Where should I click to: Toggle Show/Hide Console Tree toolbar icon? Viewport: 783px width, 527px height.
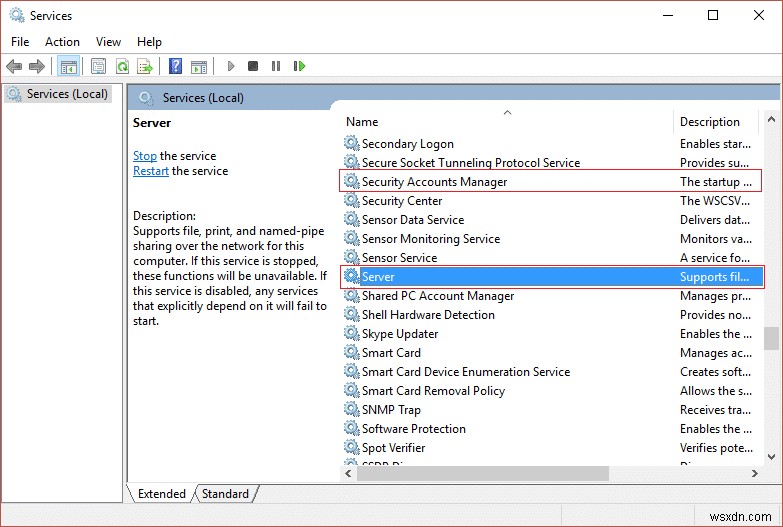(x=68, y=66)
